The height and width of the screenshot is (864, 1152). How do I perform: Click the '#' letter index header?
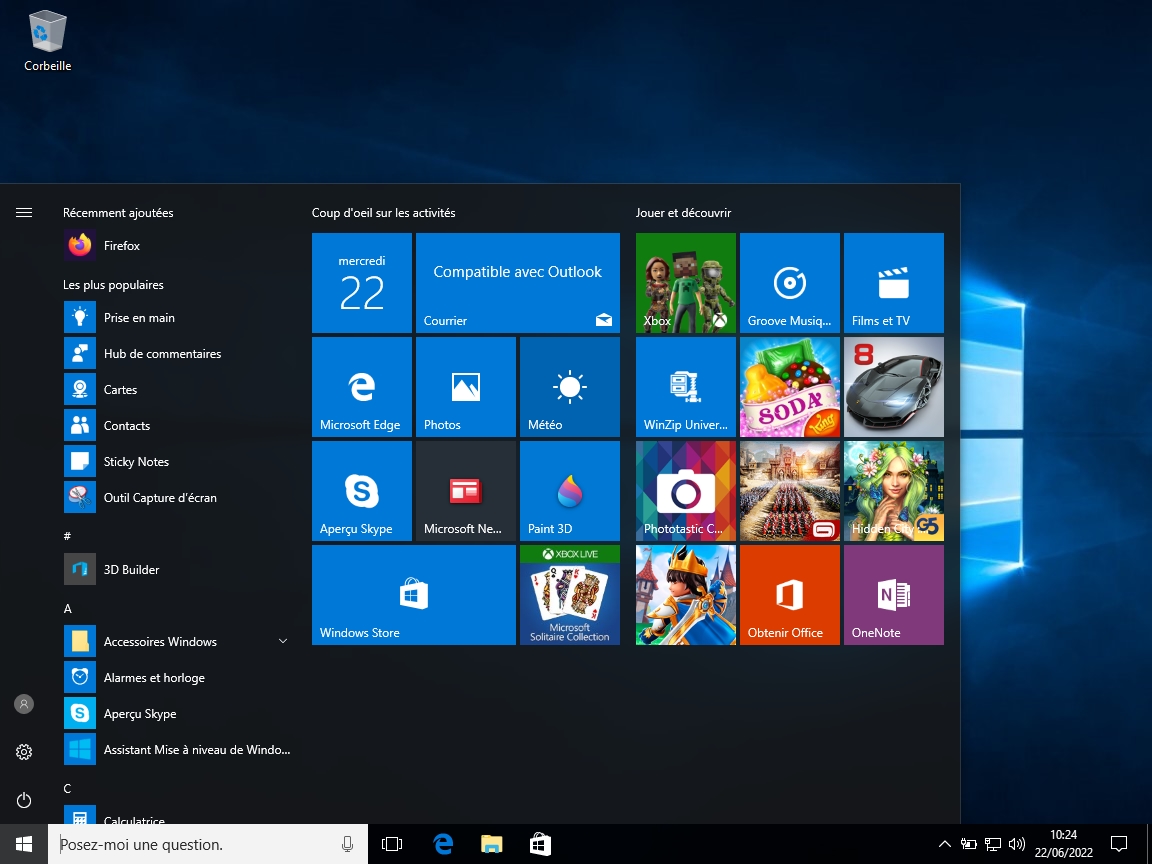click(x=67, y=536)
